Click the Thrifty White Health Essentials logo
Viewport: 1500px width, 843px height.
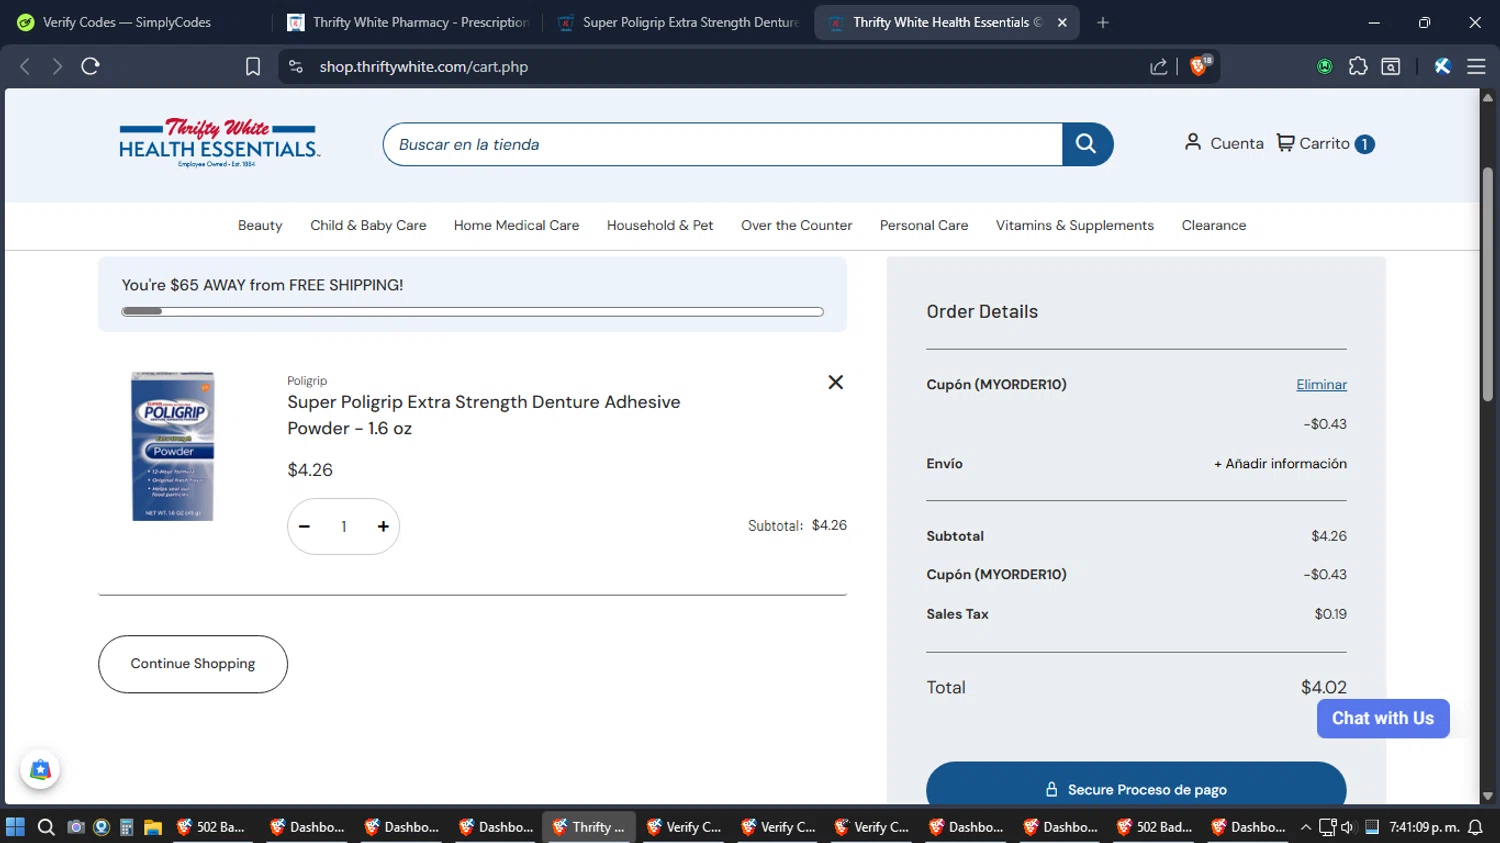pyautogui.click(x=219, y=143)
